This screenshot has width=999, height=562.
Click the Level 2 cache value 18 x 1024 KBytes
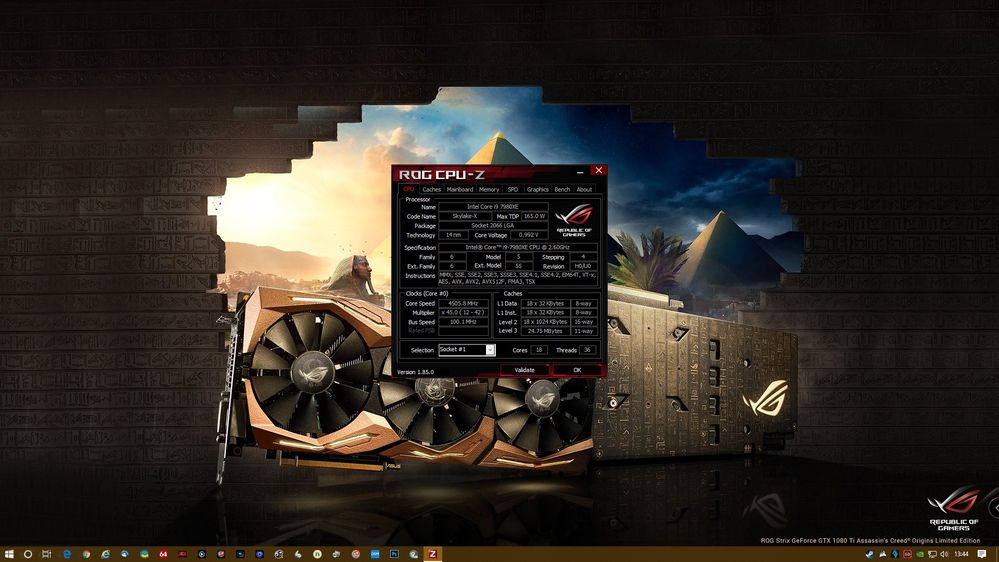click(x=545, y=322)
